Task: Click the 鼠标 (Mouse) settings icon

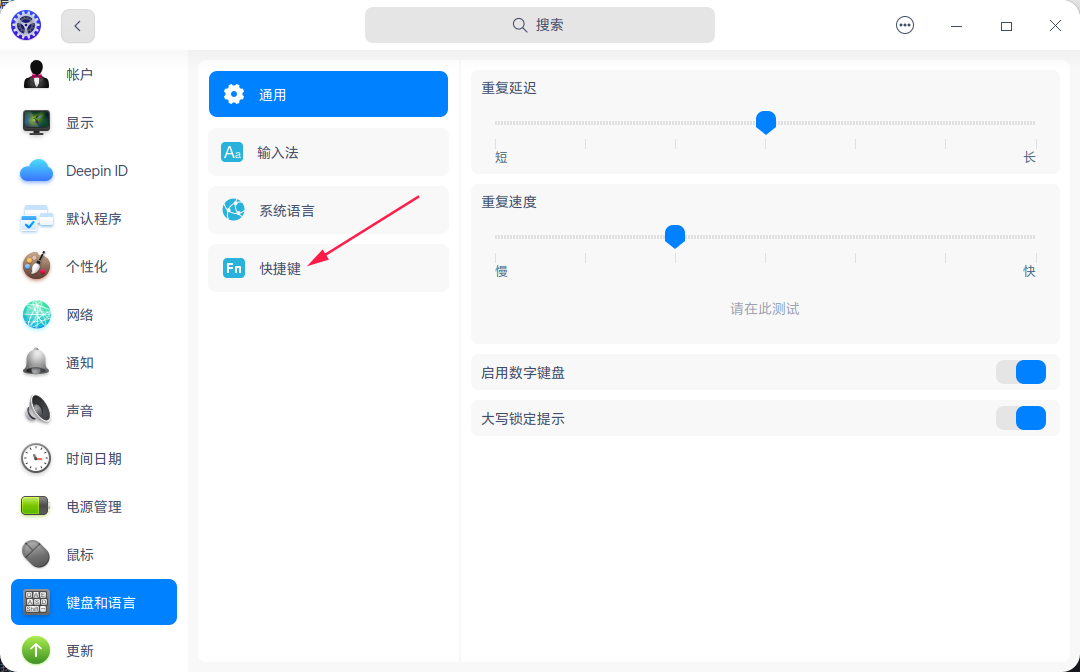Action: [x=37, y=554]
